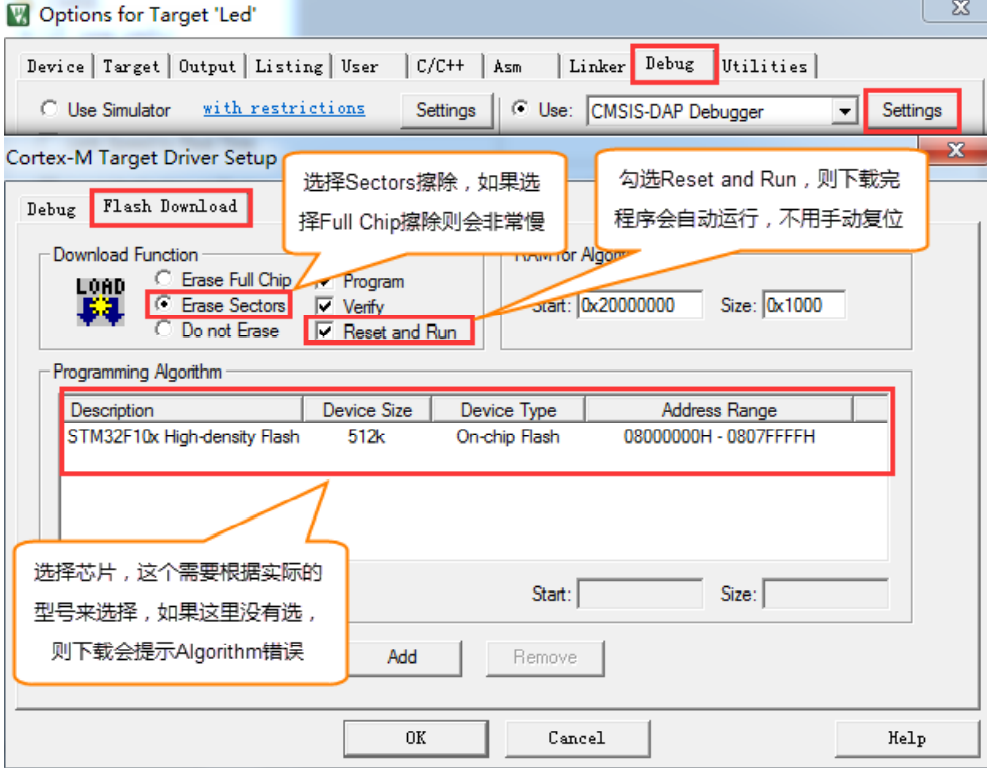The height and width of the screenshot is (768, 987).
Task: Click the Add algorithm button
Action: (x=403, y=657)
